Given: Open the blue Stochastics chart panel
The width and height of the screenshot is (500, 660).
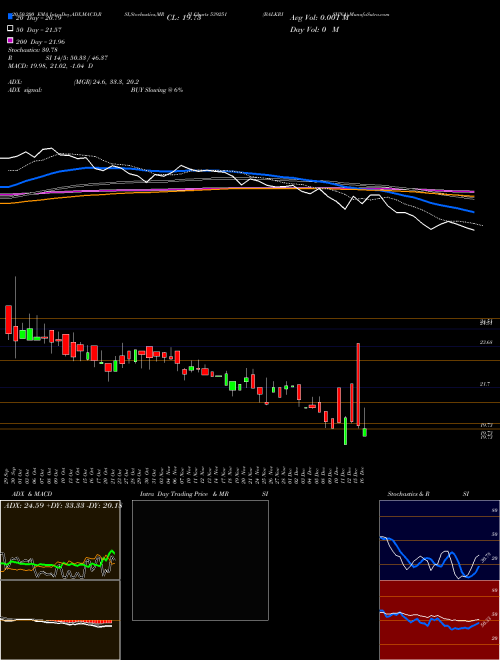Looking at the screenshot, I should (x=439, y=540).
